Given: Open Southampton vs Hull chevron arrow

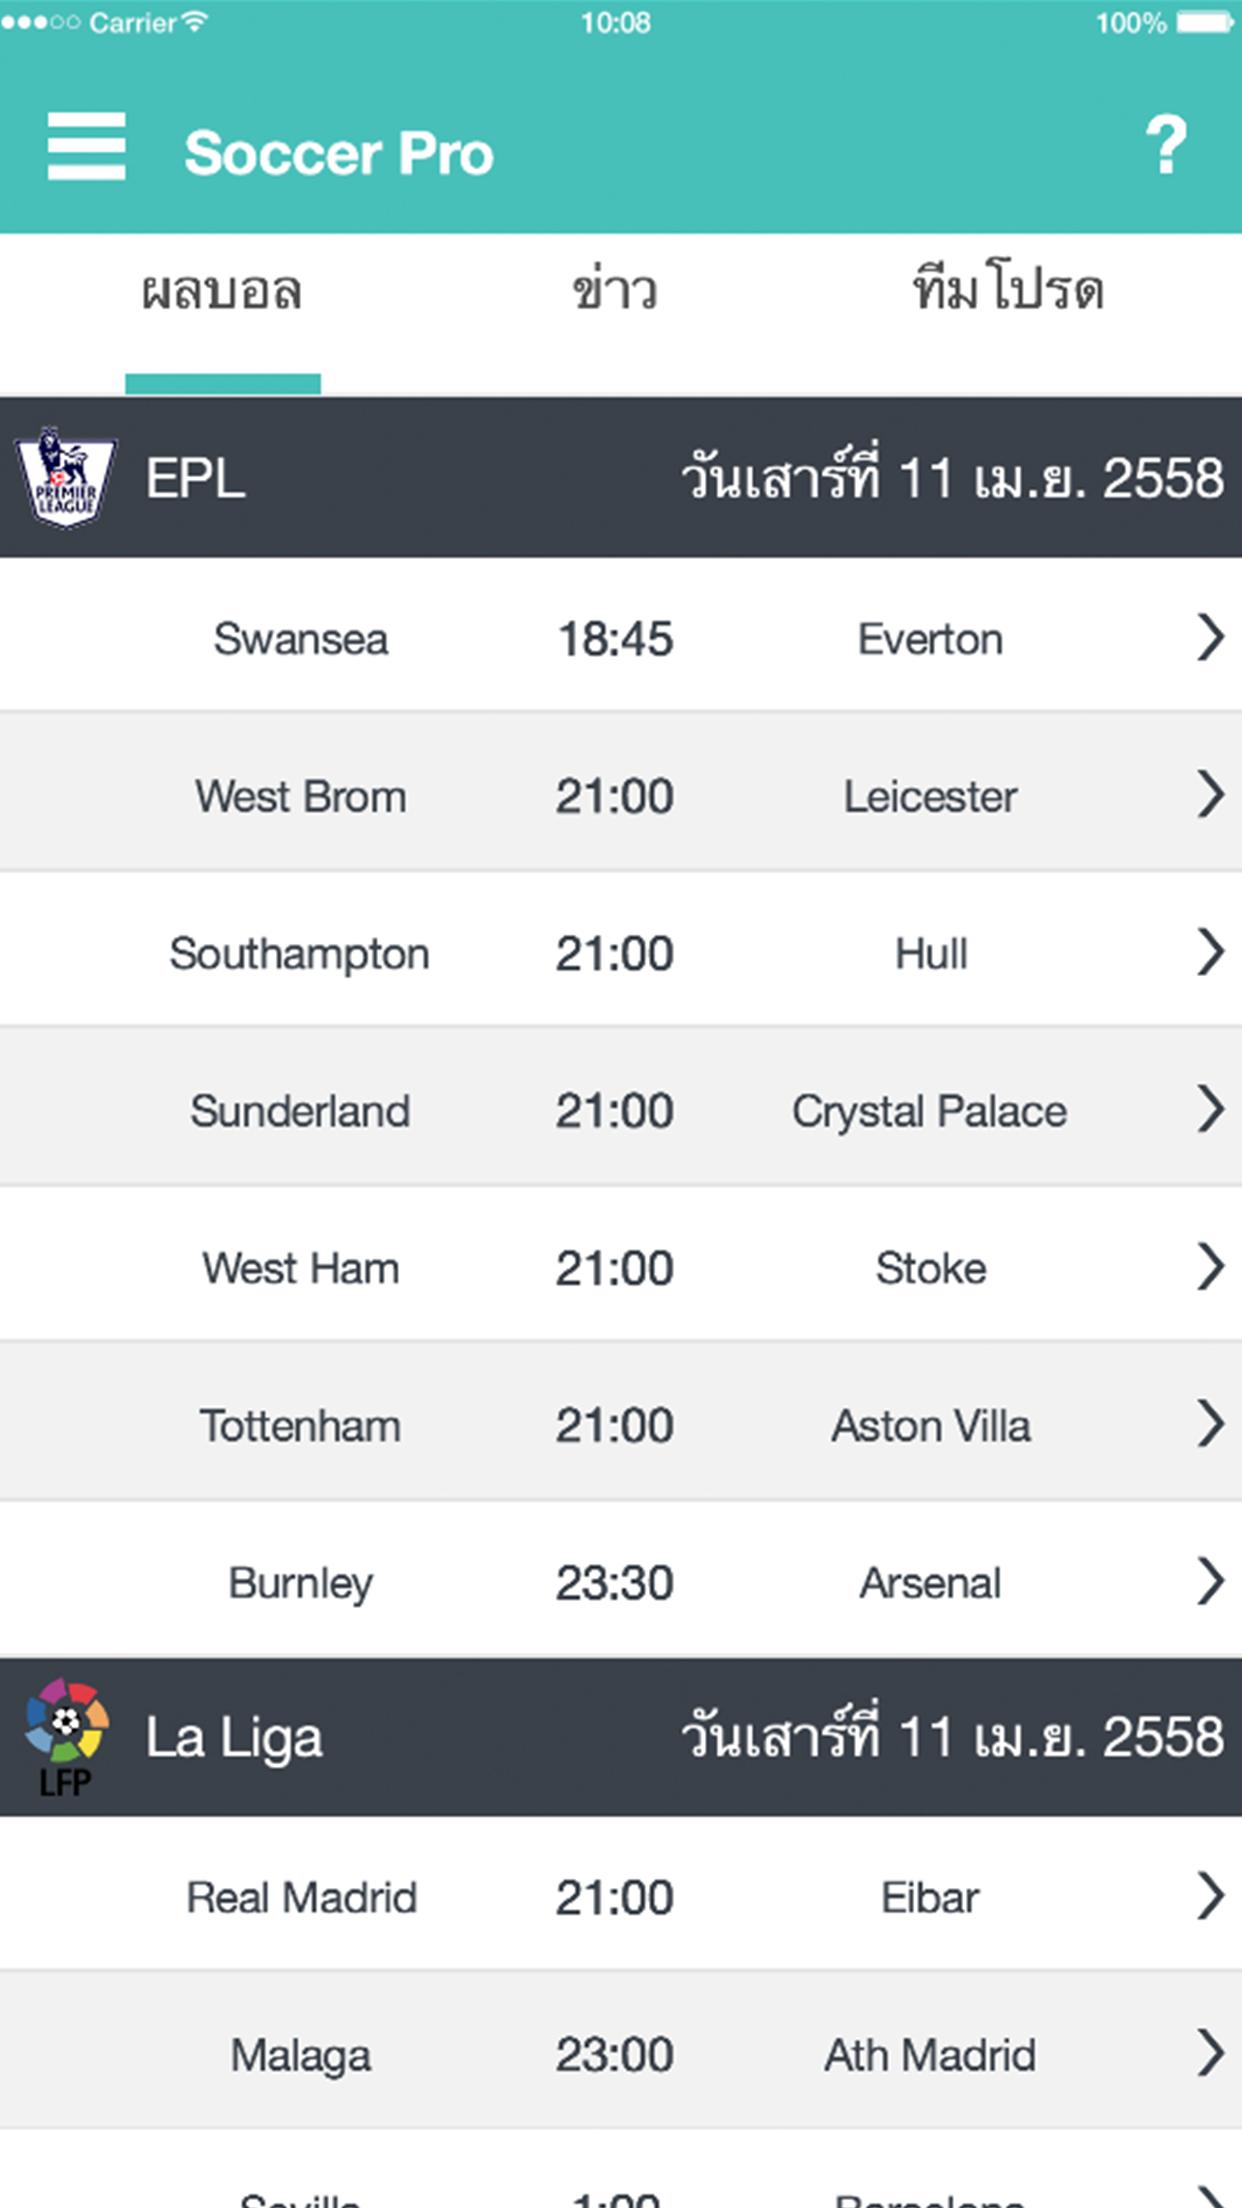Looking at the screenshot, I should (x=1210, y=952).
